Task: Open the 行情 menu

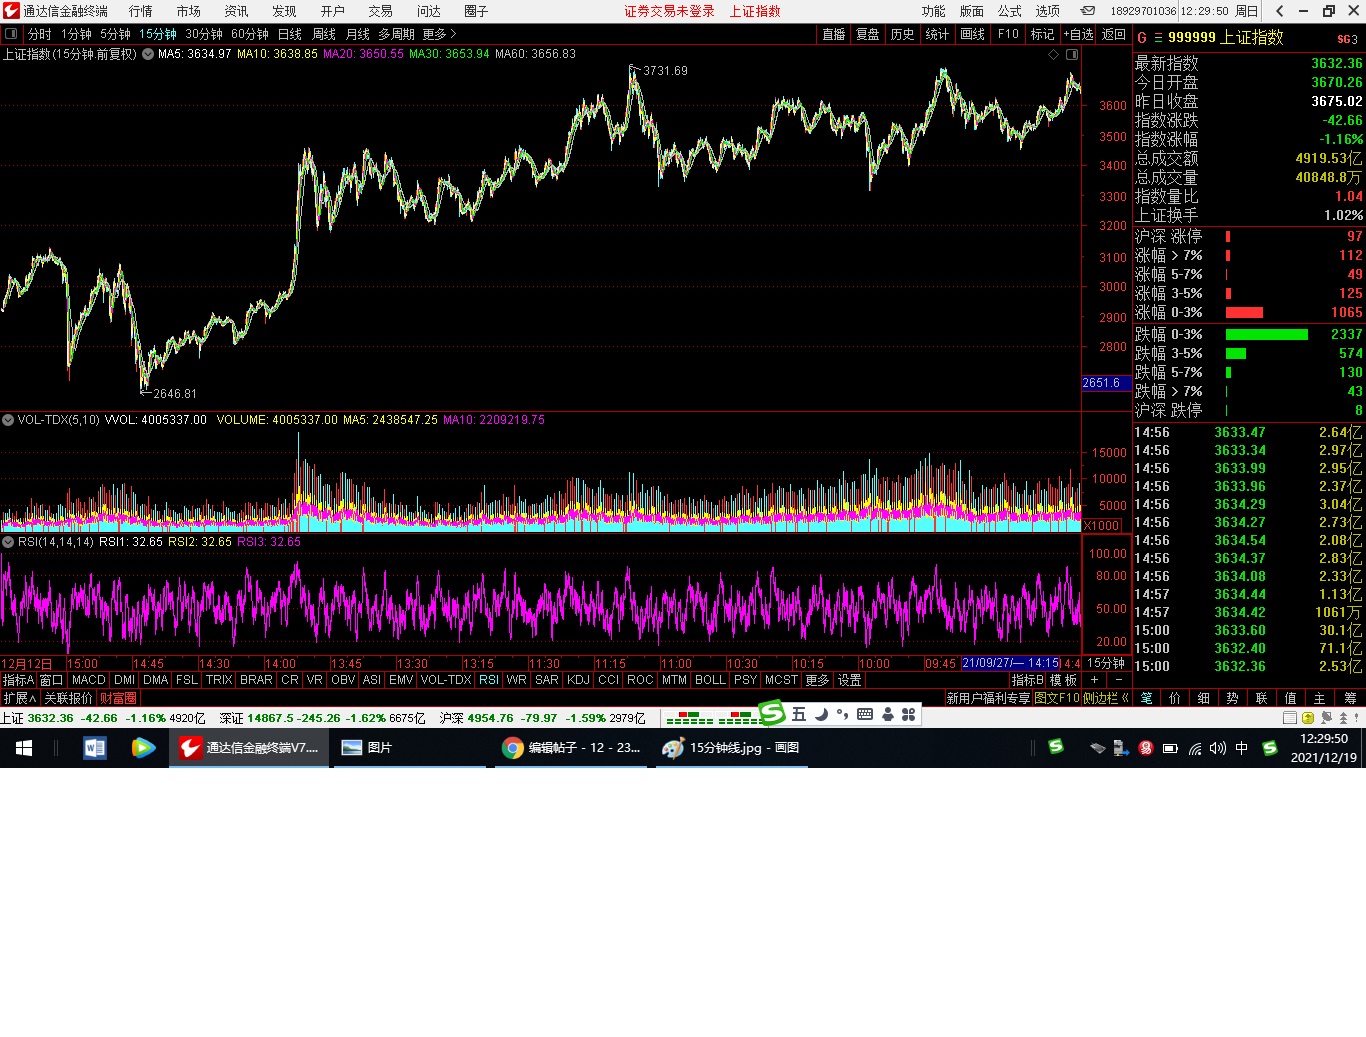Action: click(141, 11)
